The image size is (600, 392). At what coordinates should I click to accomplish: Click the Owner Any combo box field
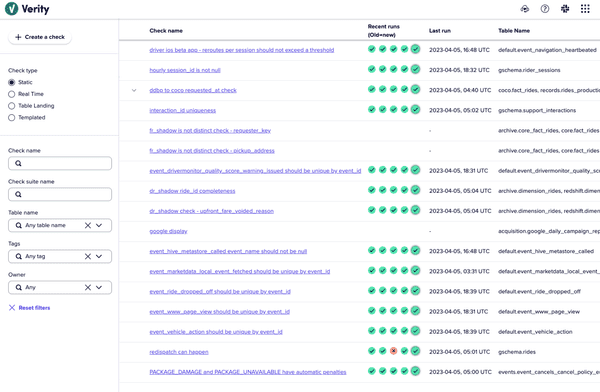click(x=60, y=287)
